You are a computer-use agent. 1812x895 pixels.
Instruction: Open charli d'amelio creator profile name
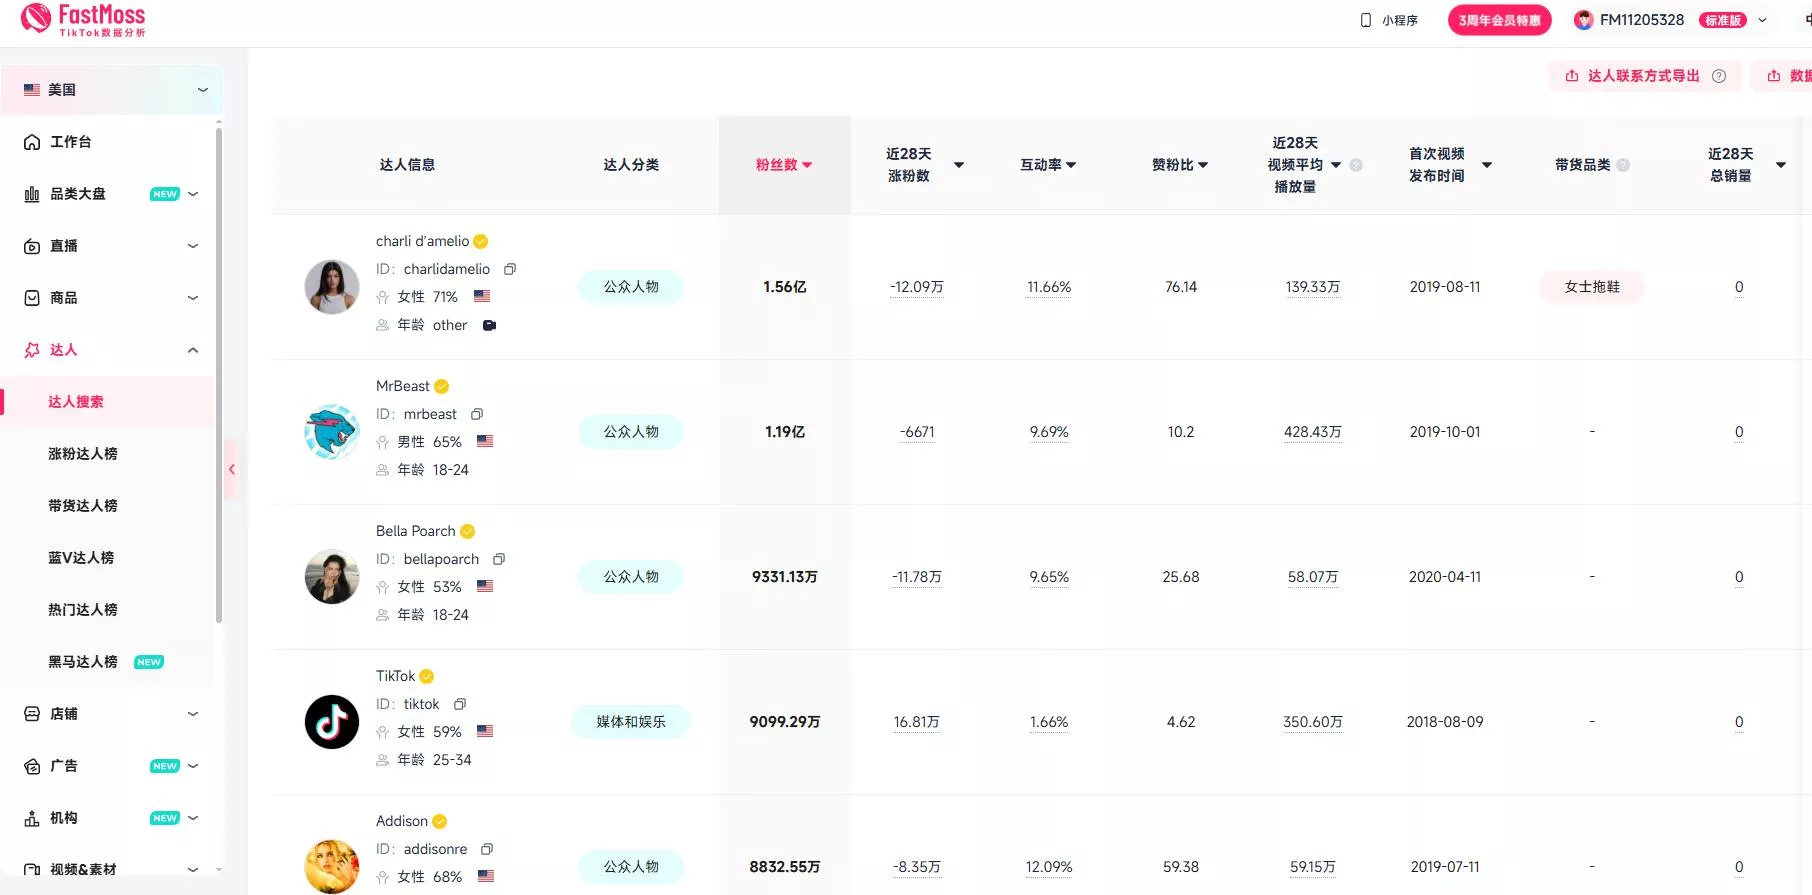tap(422, 241)
